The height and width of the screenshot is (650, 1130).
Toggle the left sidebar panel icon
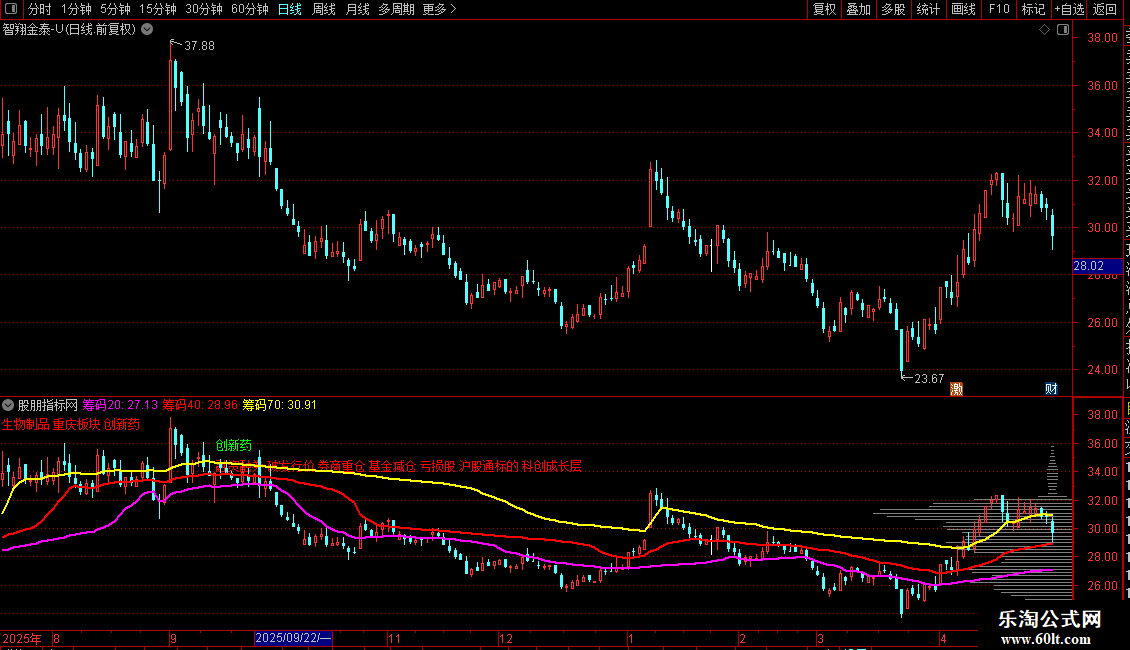(11, 9)
